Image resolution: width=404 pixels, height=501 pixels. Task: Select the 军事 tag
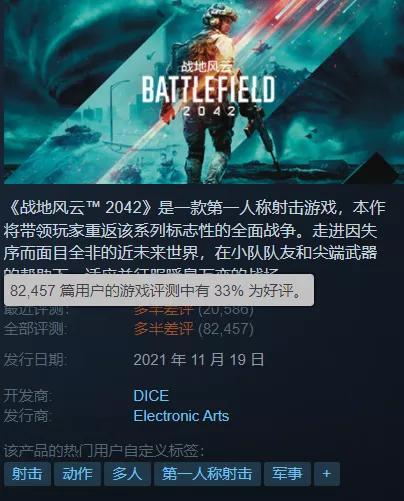(287, 473)
